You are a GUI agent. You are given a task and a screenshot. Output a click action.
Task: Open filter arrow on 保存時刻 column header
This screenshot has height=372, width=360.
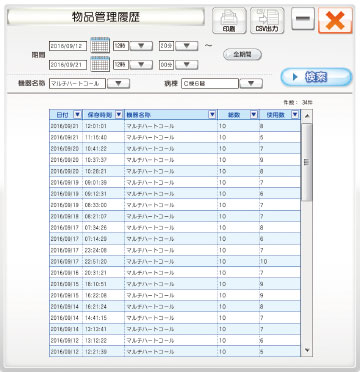point(119,115)
